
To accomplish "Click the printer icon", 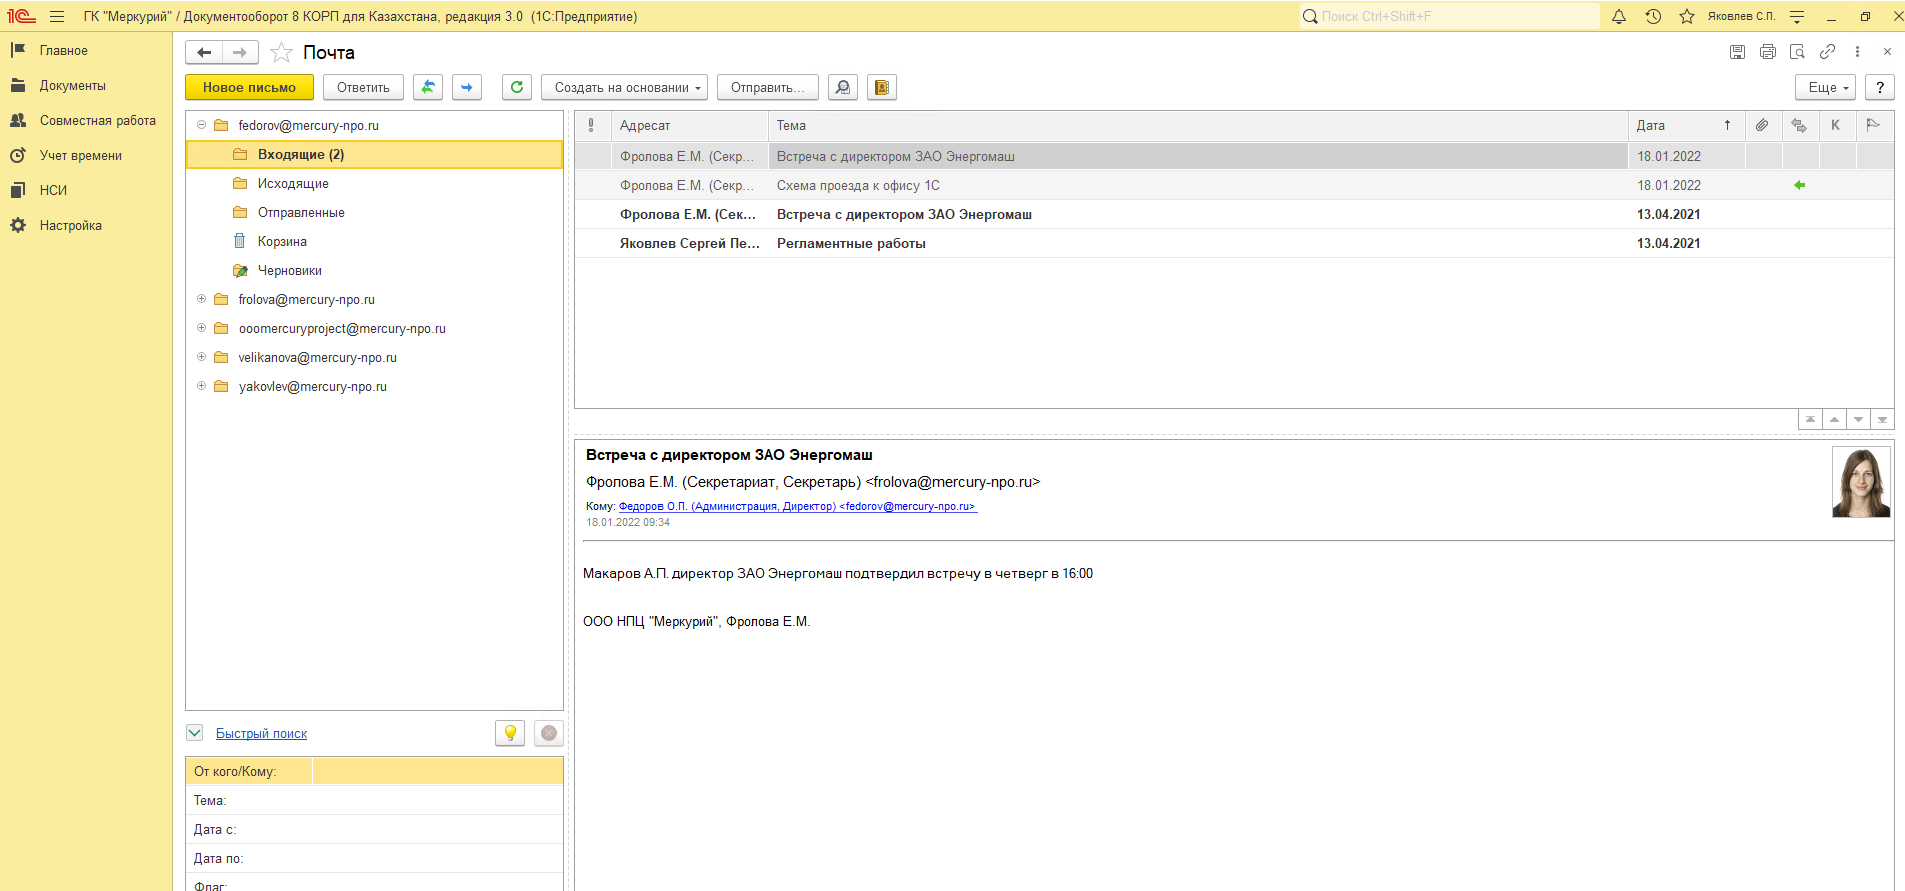I will tap(1767, 52).
